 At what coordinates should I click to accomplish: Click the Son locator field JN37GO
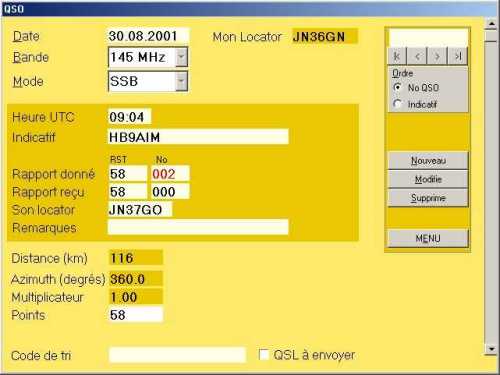140,210
